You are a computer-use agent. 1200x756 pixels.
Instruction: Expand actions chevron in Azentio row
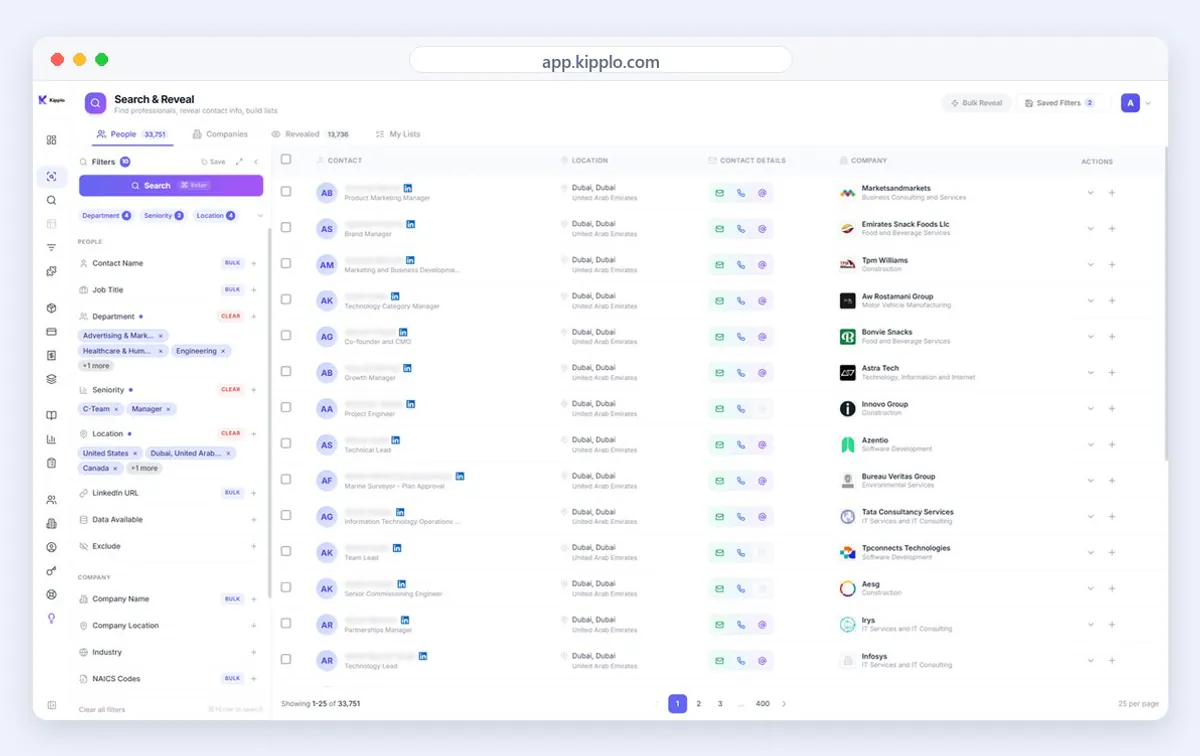(x=1090, y=445)
